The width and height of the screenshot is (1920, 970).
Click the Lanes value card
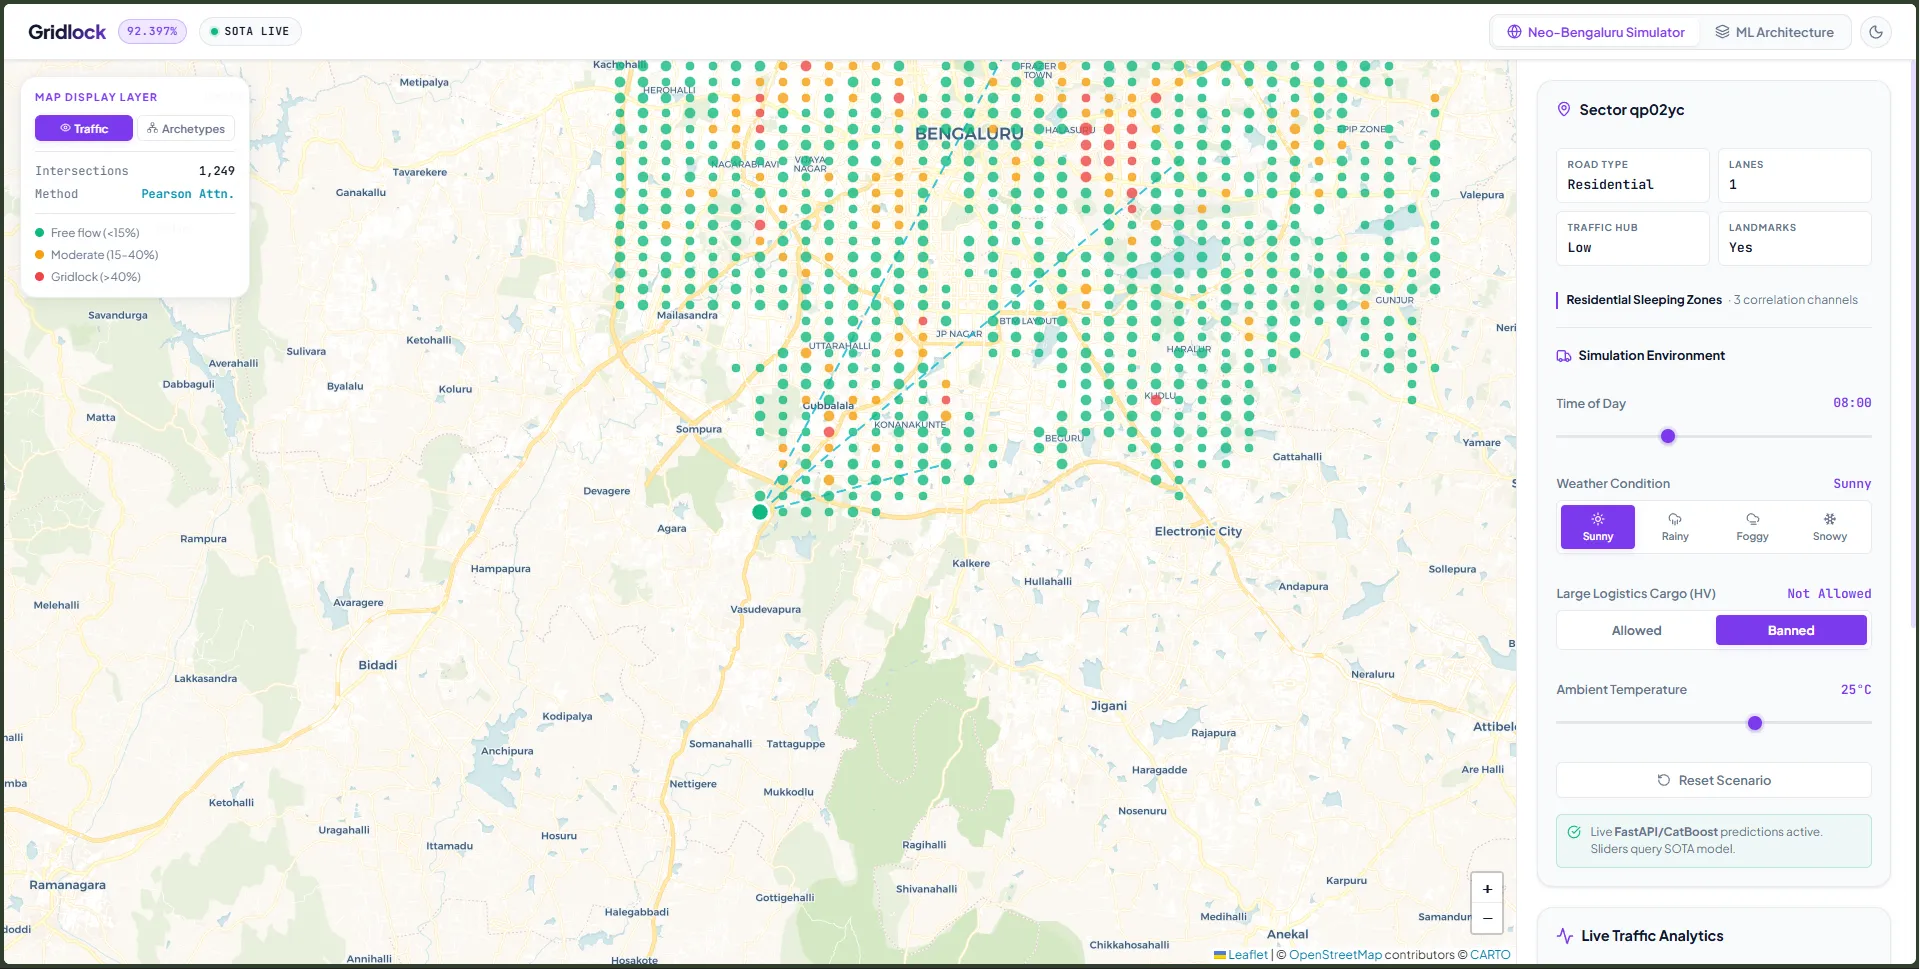click(x=1795, y=176)
